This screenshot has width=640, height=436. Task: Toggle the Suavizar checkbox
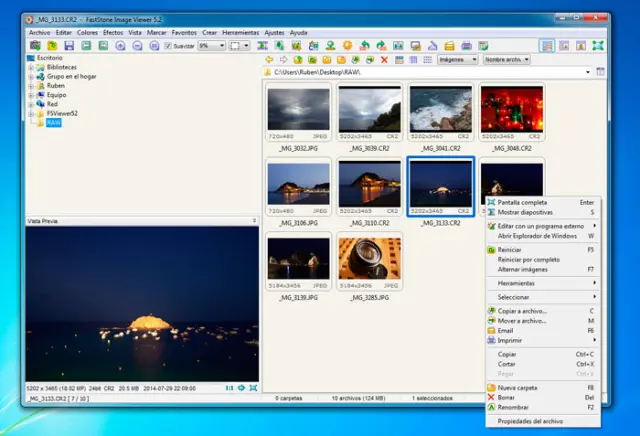coord(168,46)
